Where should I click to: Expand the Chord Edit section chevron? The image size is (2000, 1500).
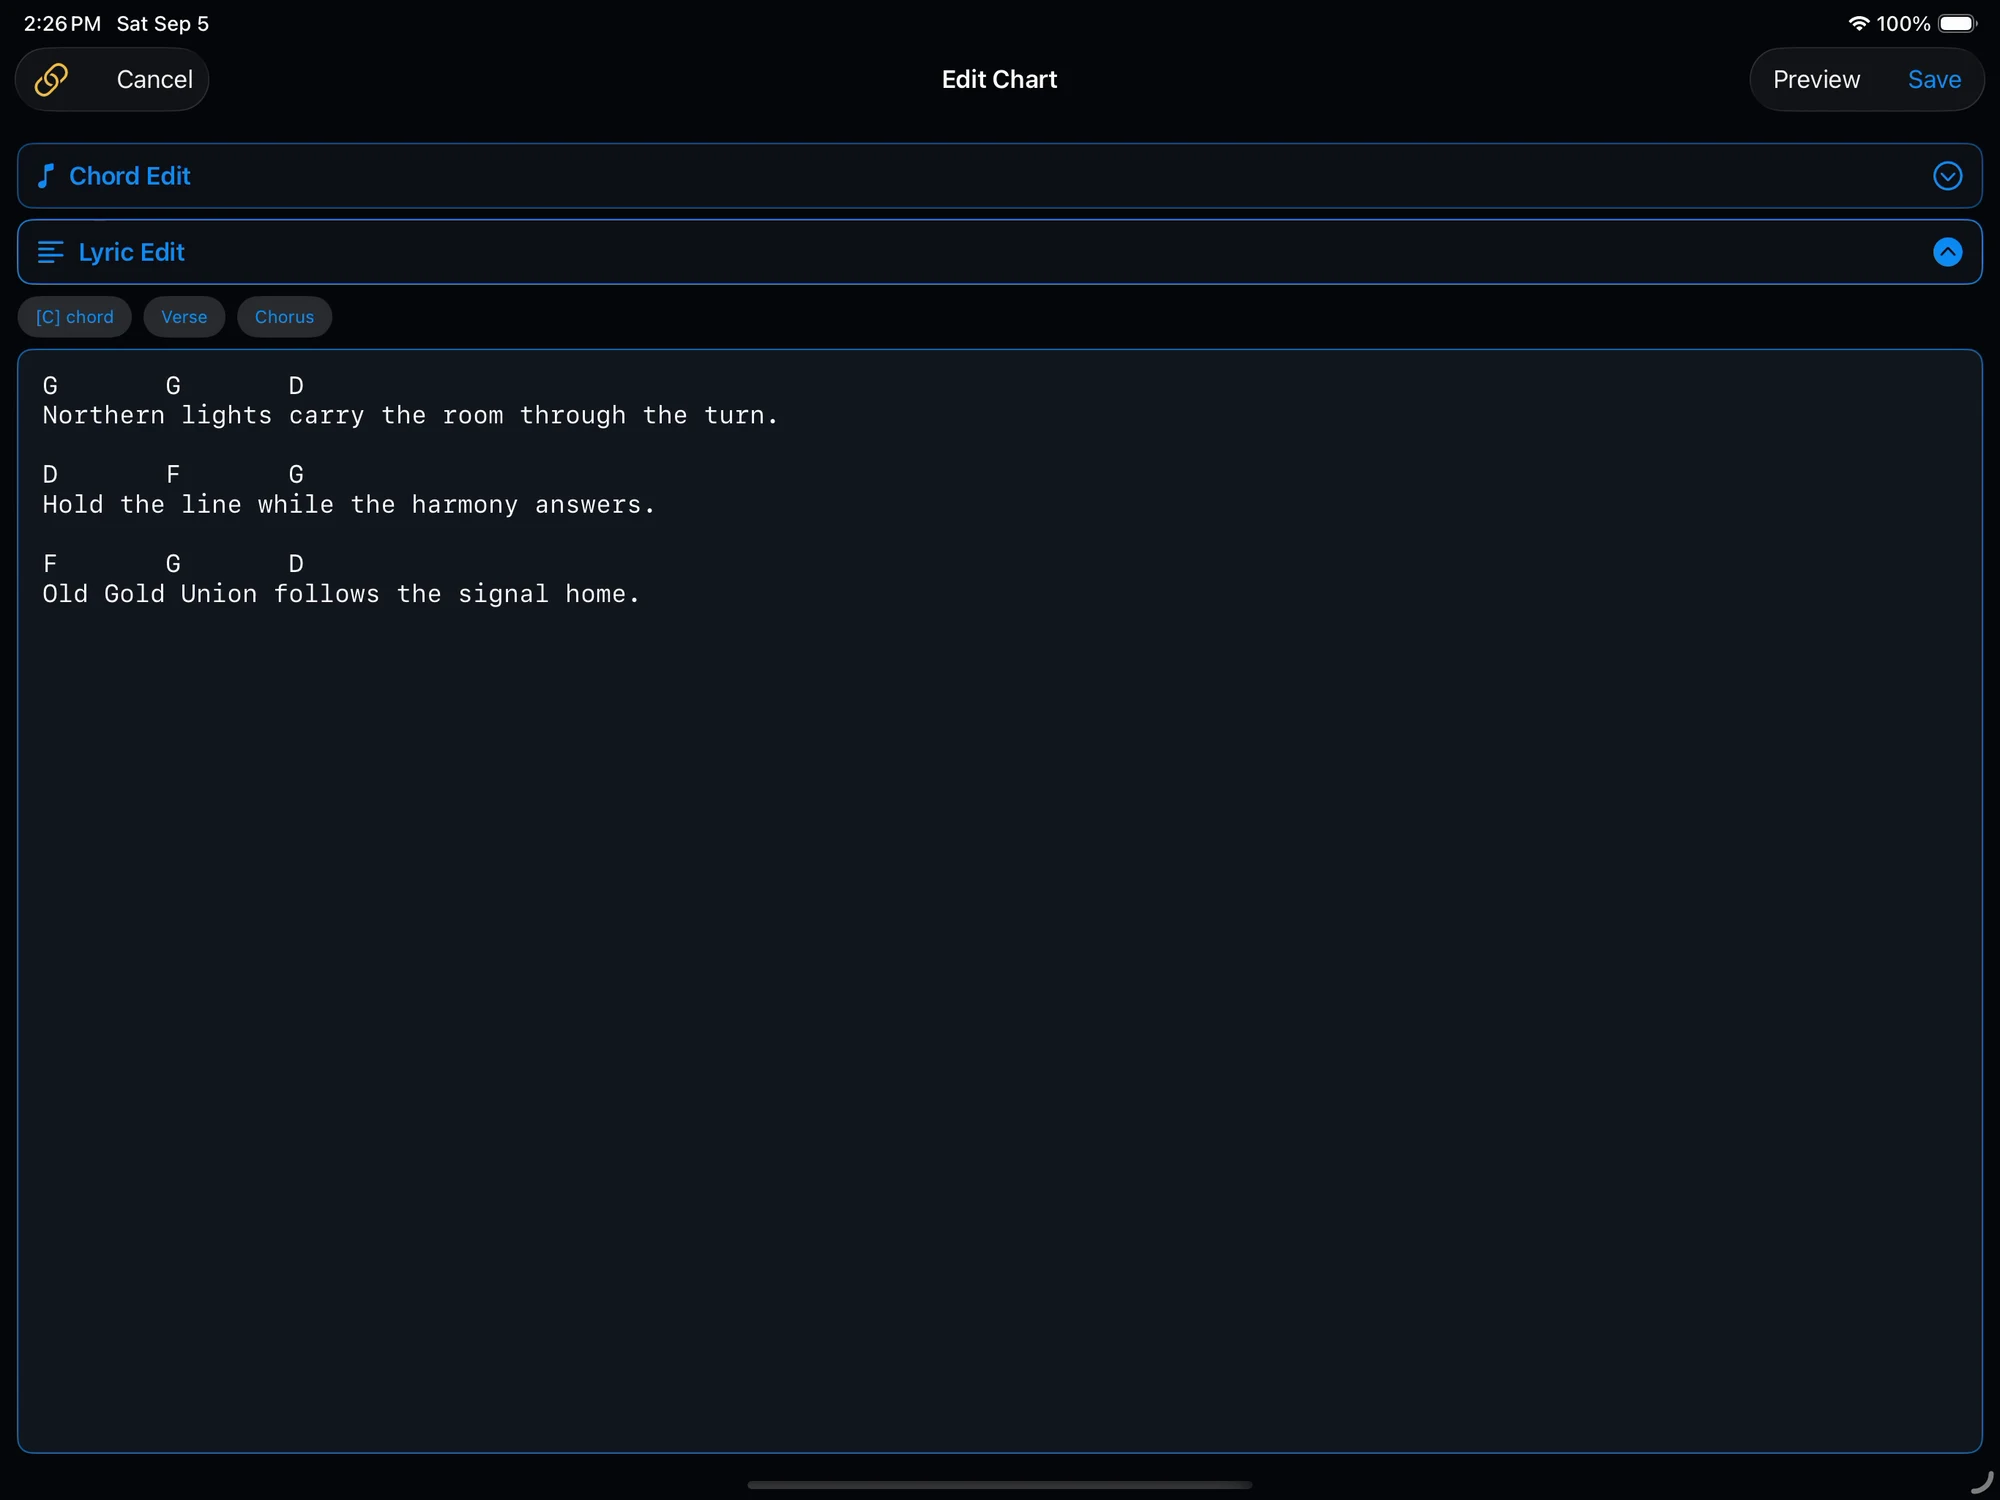[x=1947, y=176]
